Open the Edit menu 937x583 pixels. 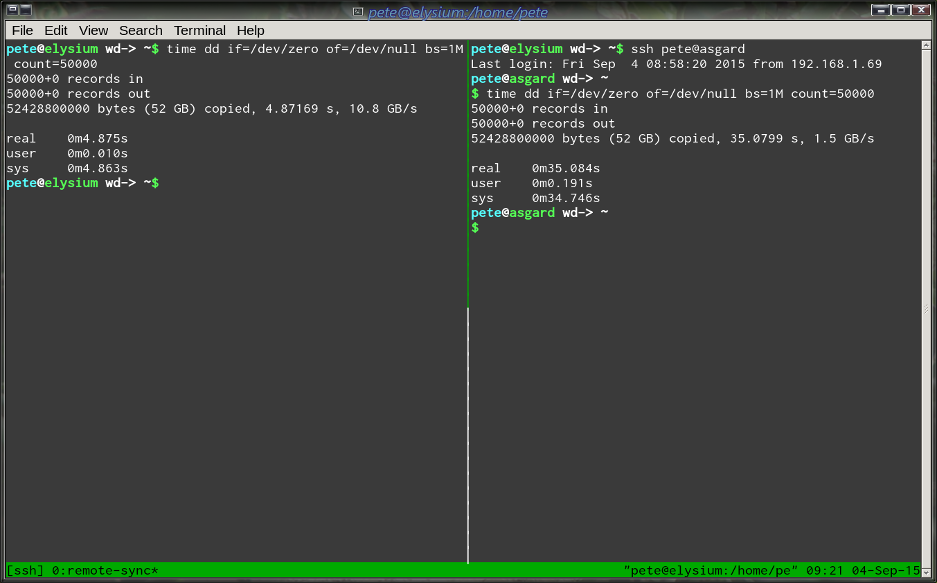click(x=56, y=30)
